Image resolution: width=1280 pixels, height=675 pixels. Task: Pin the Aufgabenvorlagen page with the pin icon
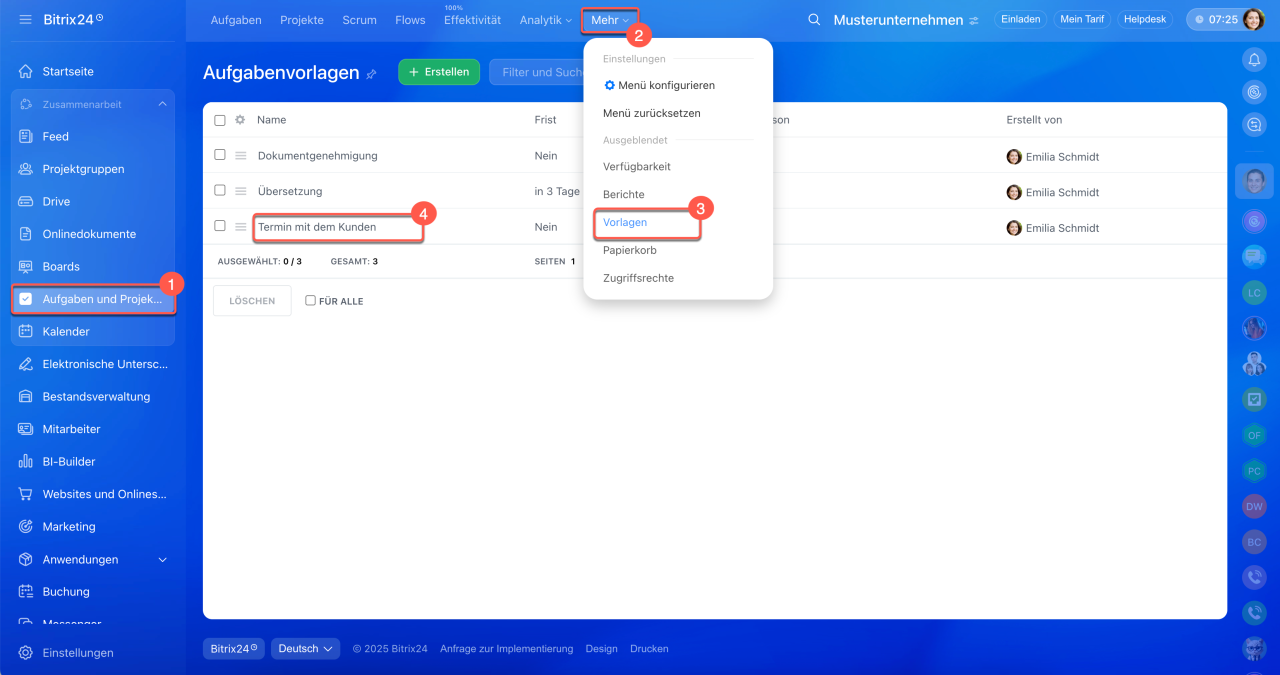tap(372, 74)
